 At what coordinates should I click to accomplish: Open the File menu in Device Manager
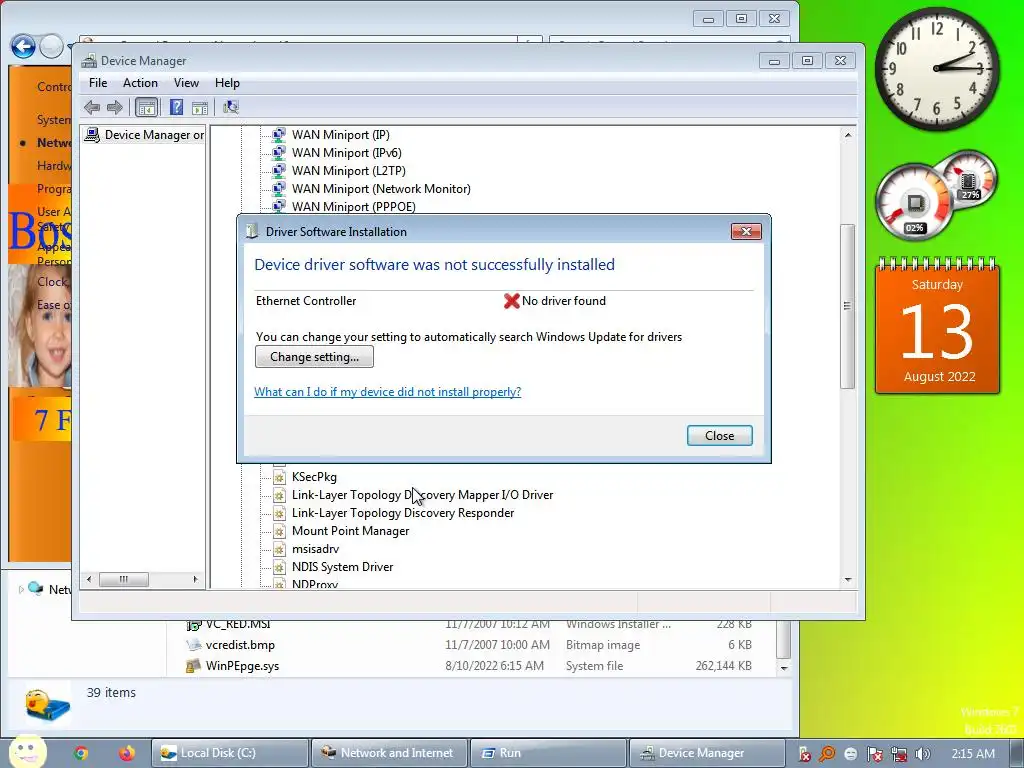[98, 83]
